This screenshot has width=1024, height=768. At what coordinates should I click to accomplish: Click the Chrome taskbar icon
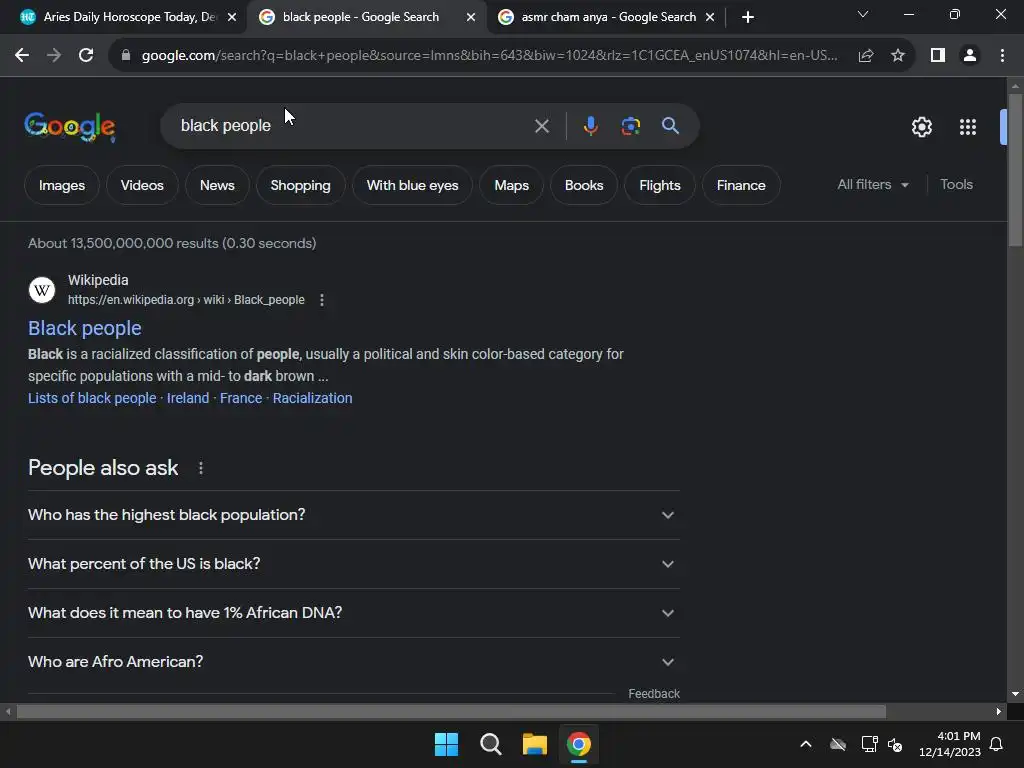pyautogui.click(x=579, y=744)
